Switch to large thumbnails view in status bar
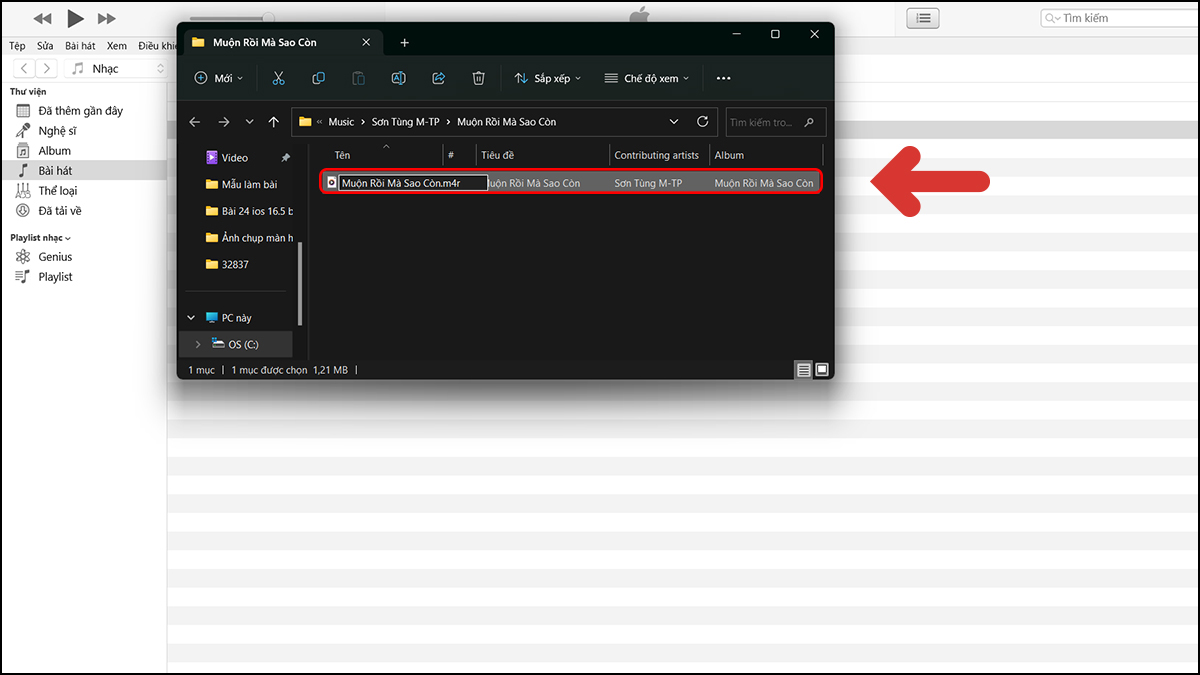This screenshot has height=675, width=1200. pos(822,370)
